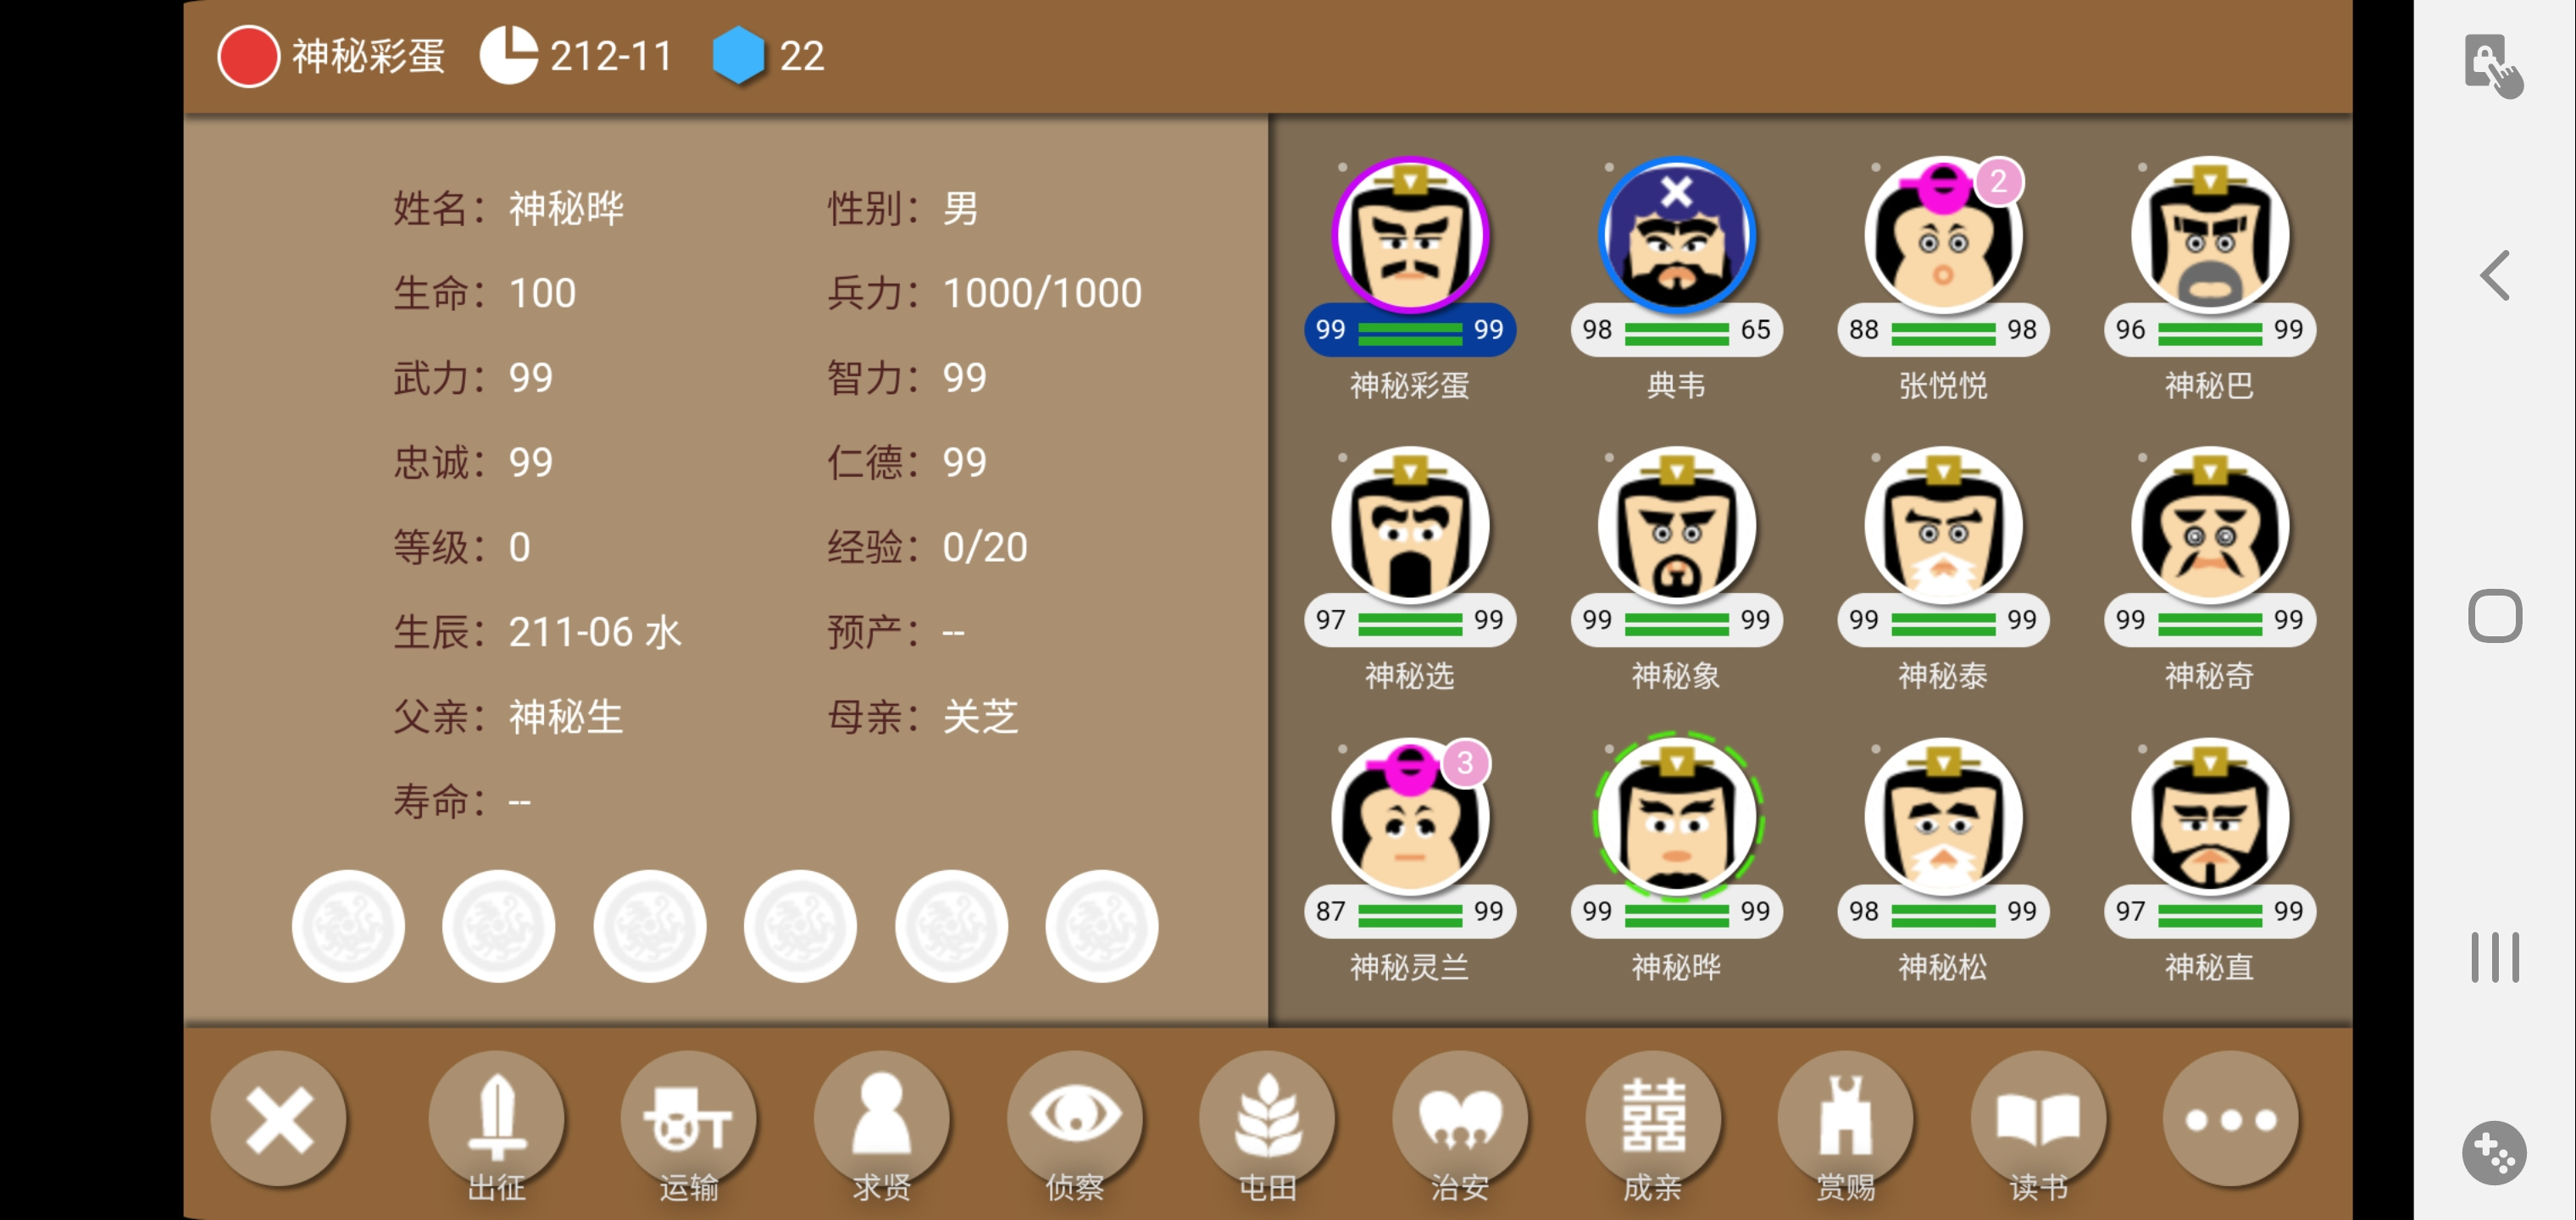This screenshot has height=1220, width=2576.
Task: Tap the first empty item slot
Action: tap(348, 926)
